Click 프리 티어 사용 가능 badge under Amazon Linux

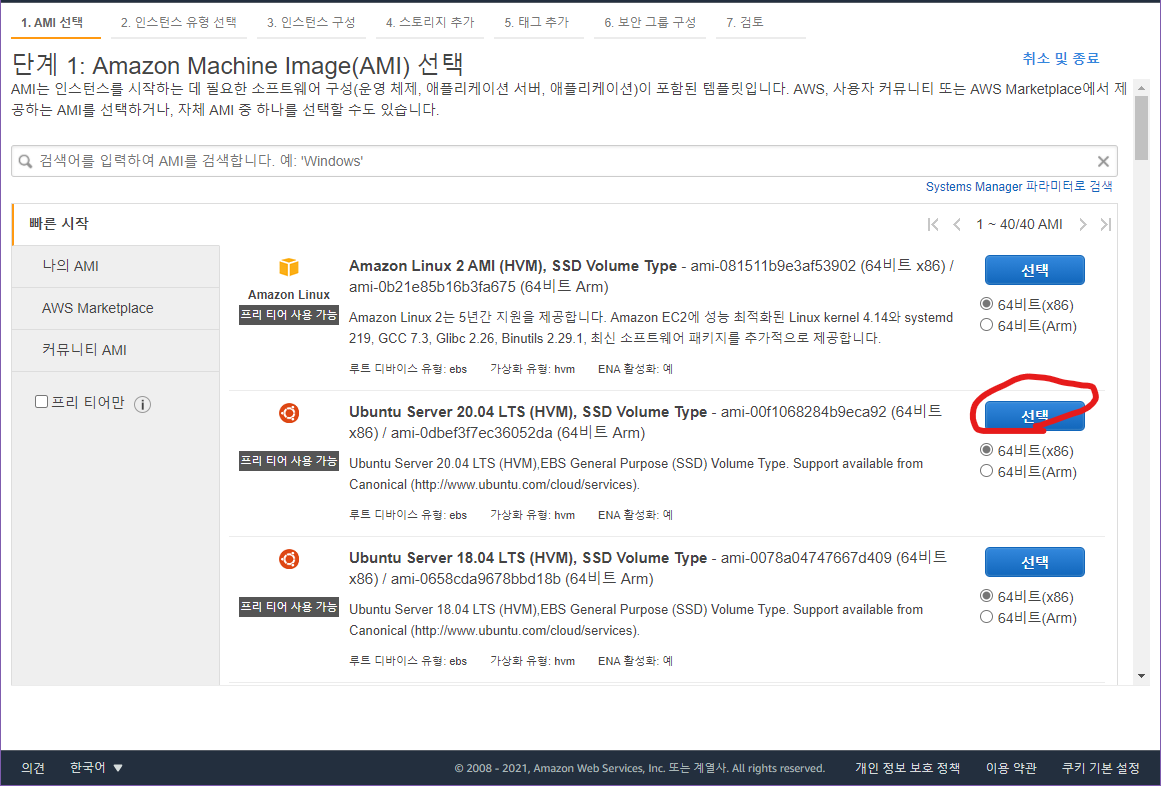click(x=289, y=315)
